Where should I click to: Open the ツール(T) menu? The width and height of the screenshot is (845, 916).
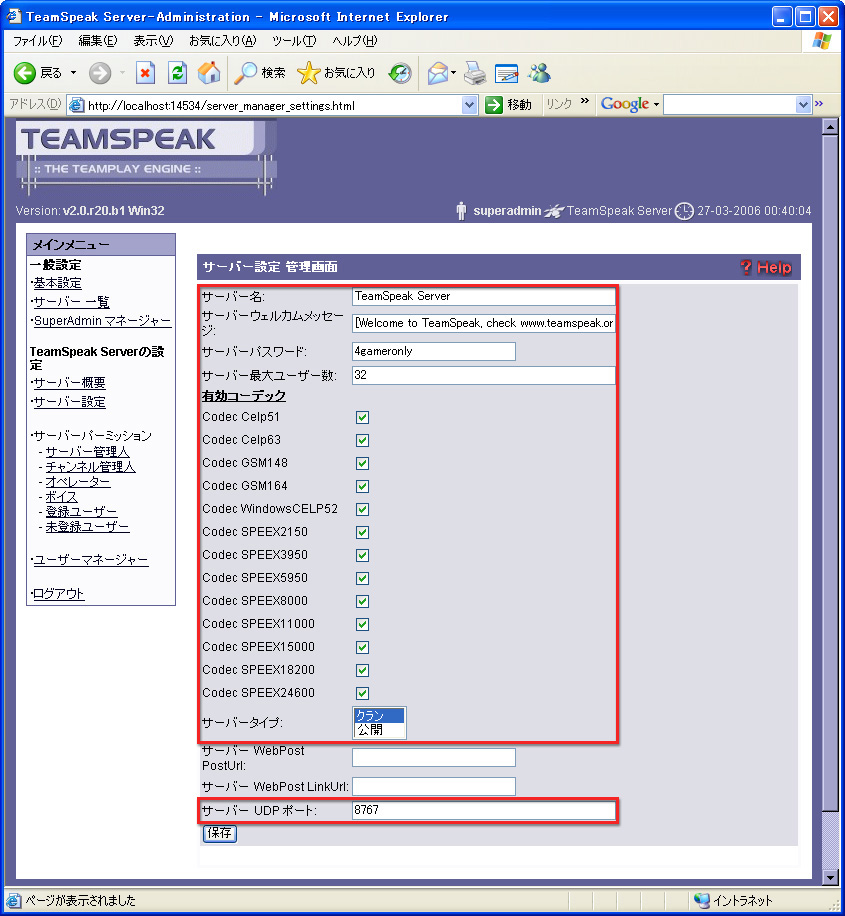point(293,41)
